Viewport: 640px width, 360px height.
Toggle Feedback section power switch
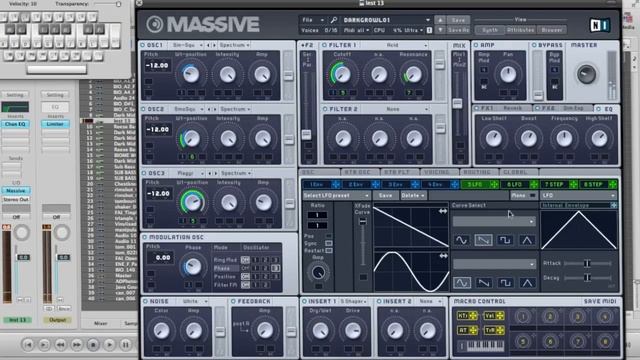point(233,301)
